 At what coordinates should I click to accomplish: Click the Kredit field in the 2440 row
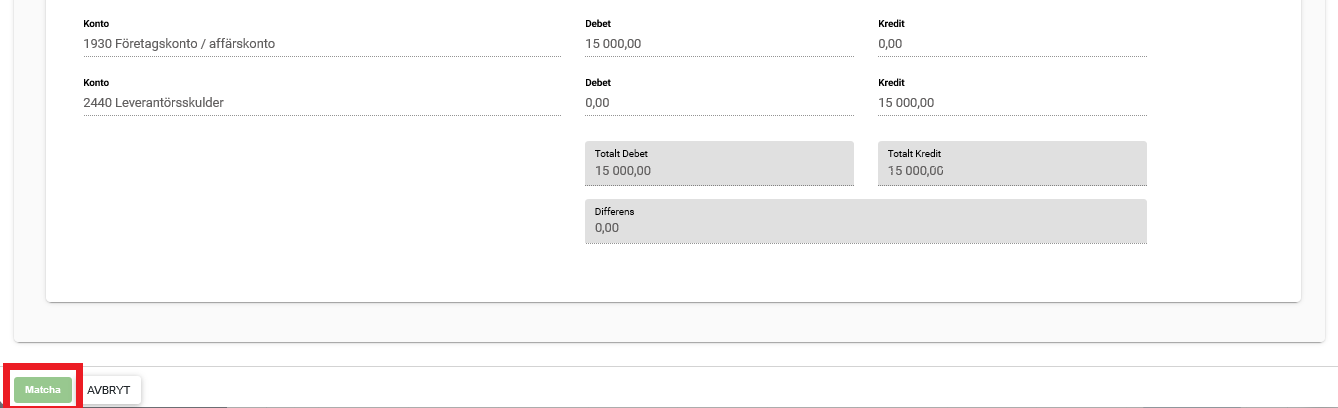[1011, 102]
